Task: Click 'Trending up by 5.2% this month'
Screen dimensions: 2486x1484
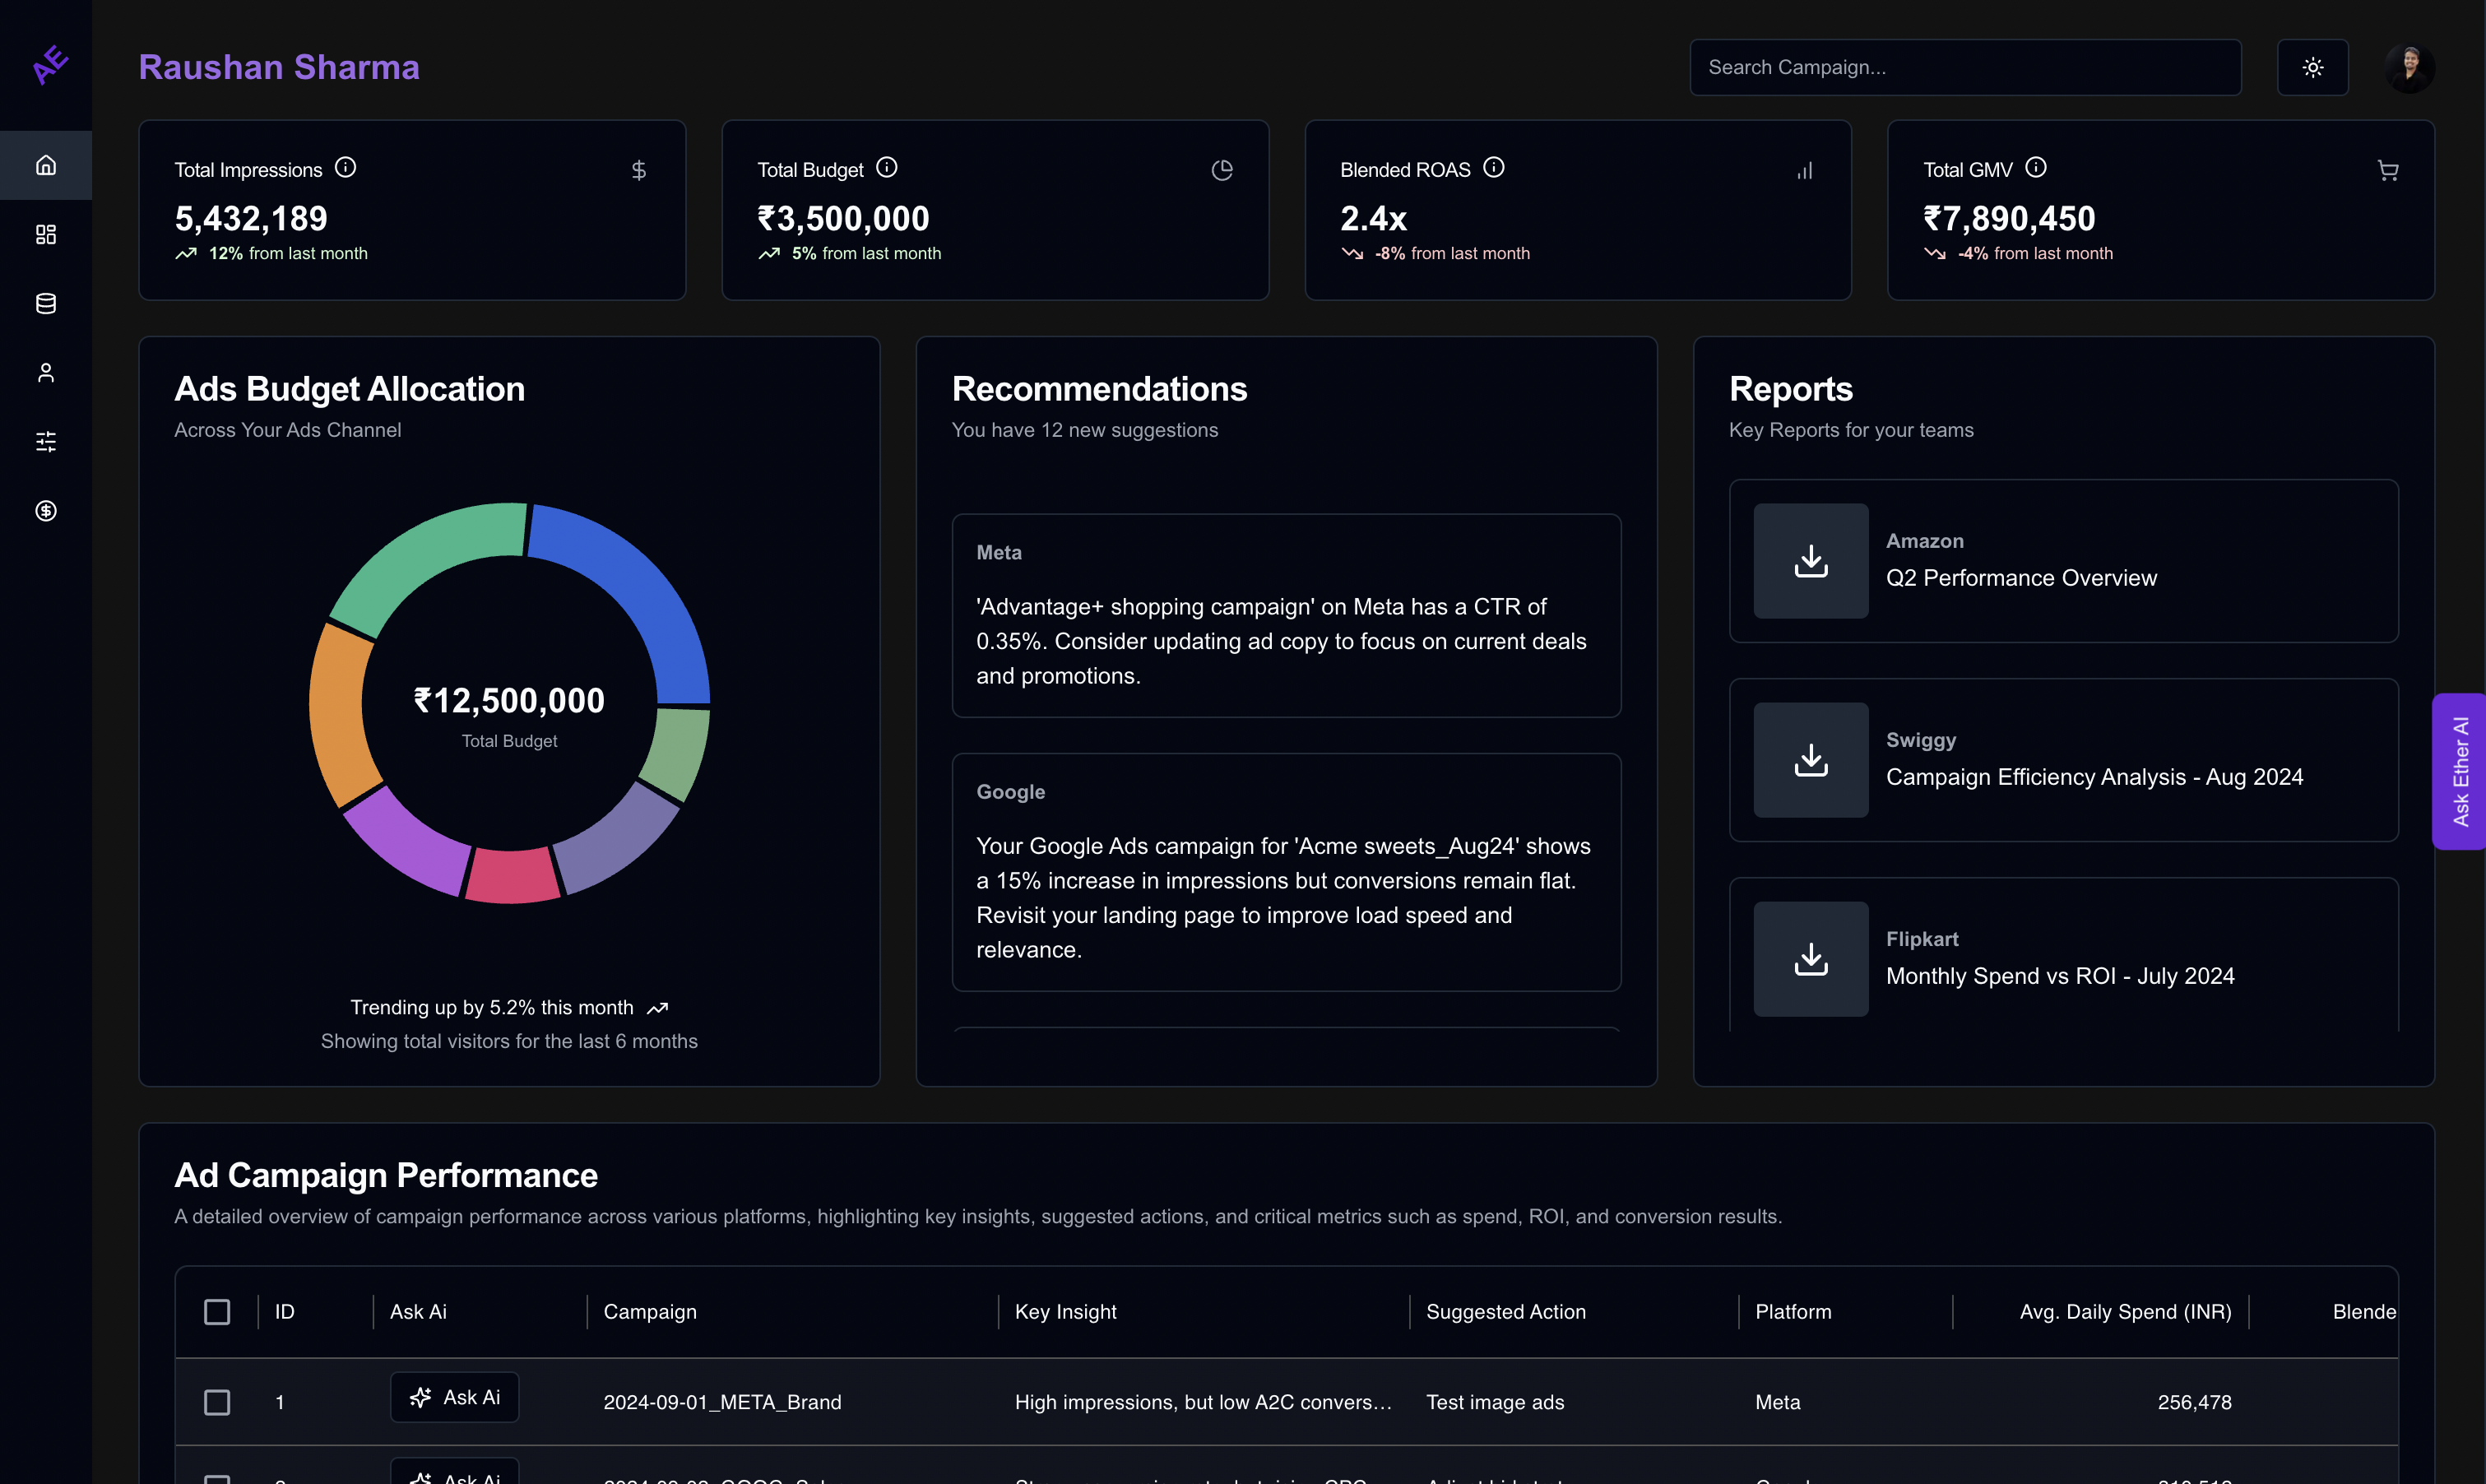Action: click(x=492, y=1007)
